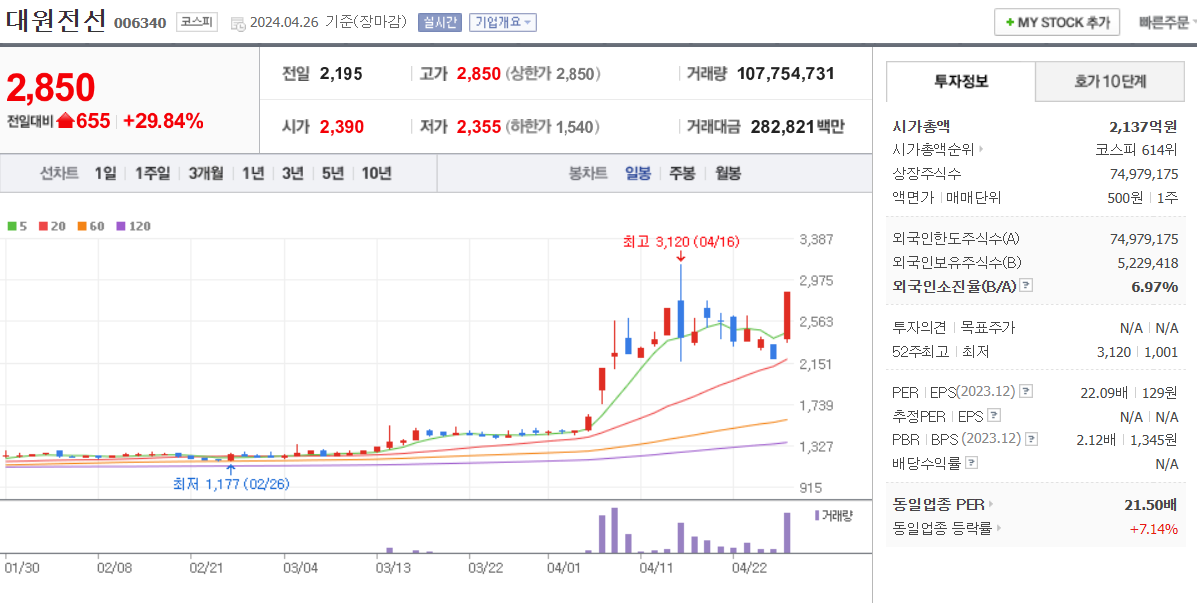Select the 일봉 daily candle chart
Image resolution: width=1197 pixels, height=603 pixels.
(637, 173)
